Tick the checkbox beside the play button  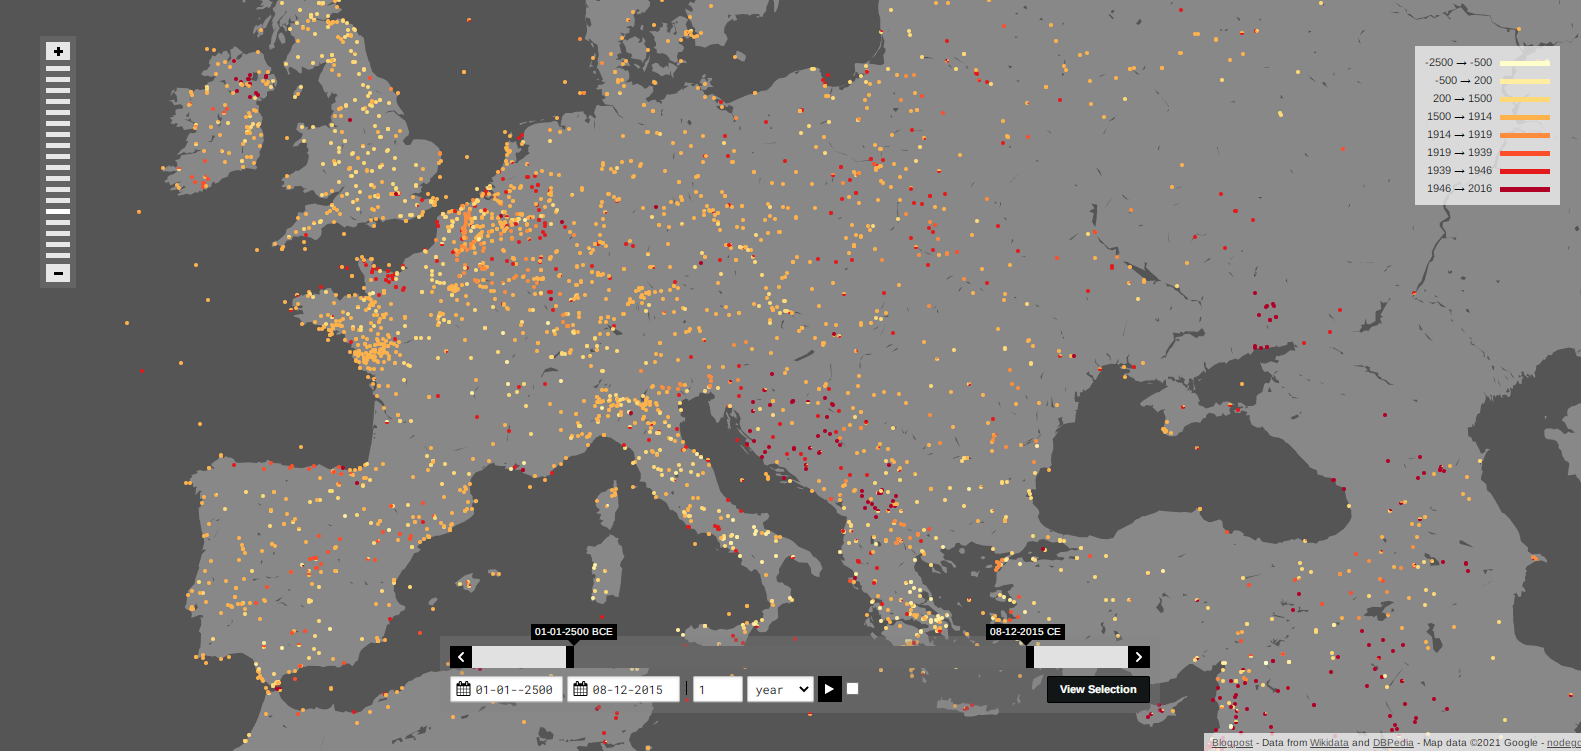pos(852,688)
